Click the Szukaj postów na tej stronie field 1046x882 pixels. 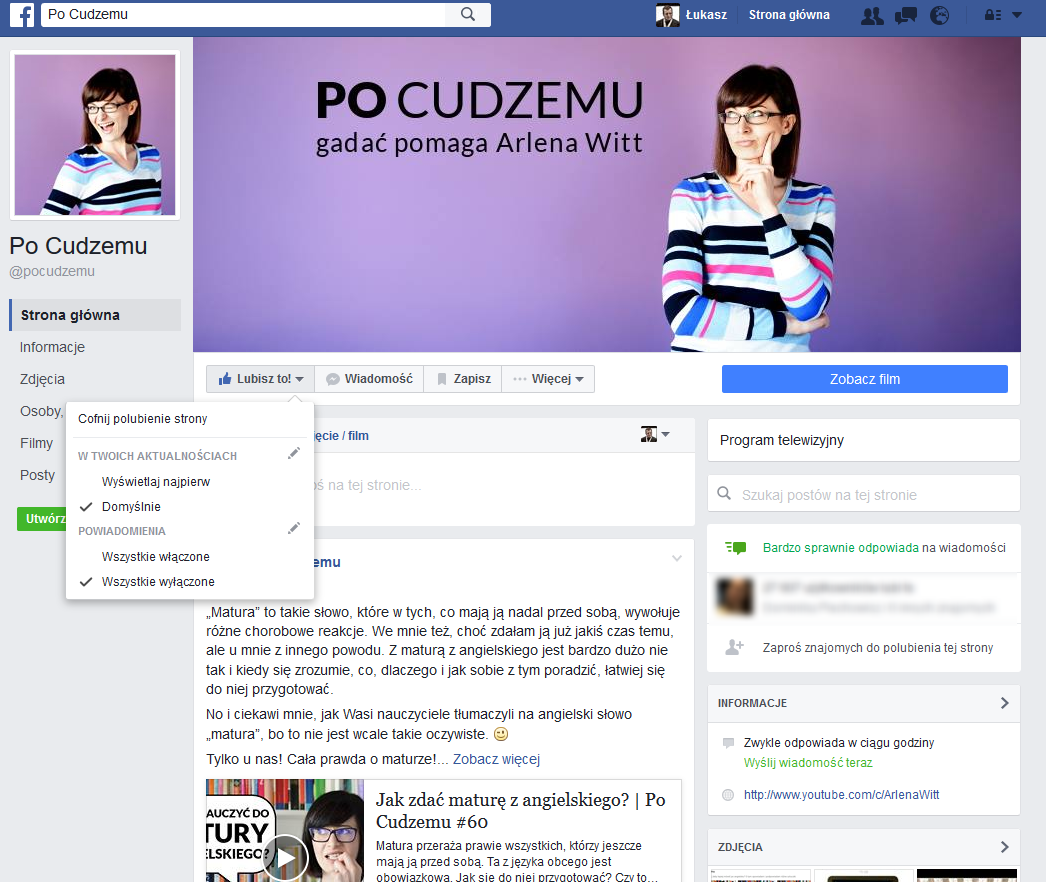click(x=863, y=494)
